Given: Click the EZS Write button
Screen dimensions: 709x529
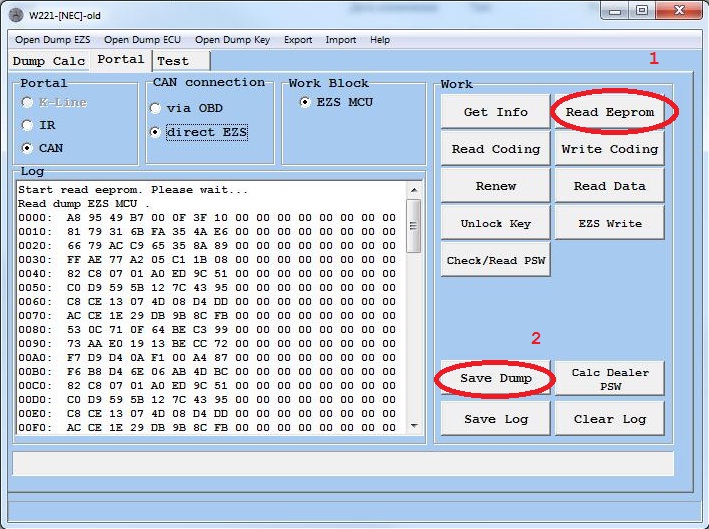Looking at the screenshot, I should coord(610,223).
